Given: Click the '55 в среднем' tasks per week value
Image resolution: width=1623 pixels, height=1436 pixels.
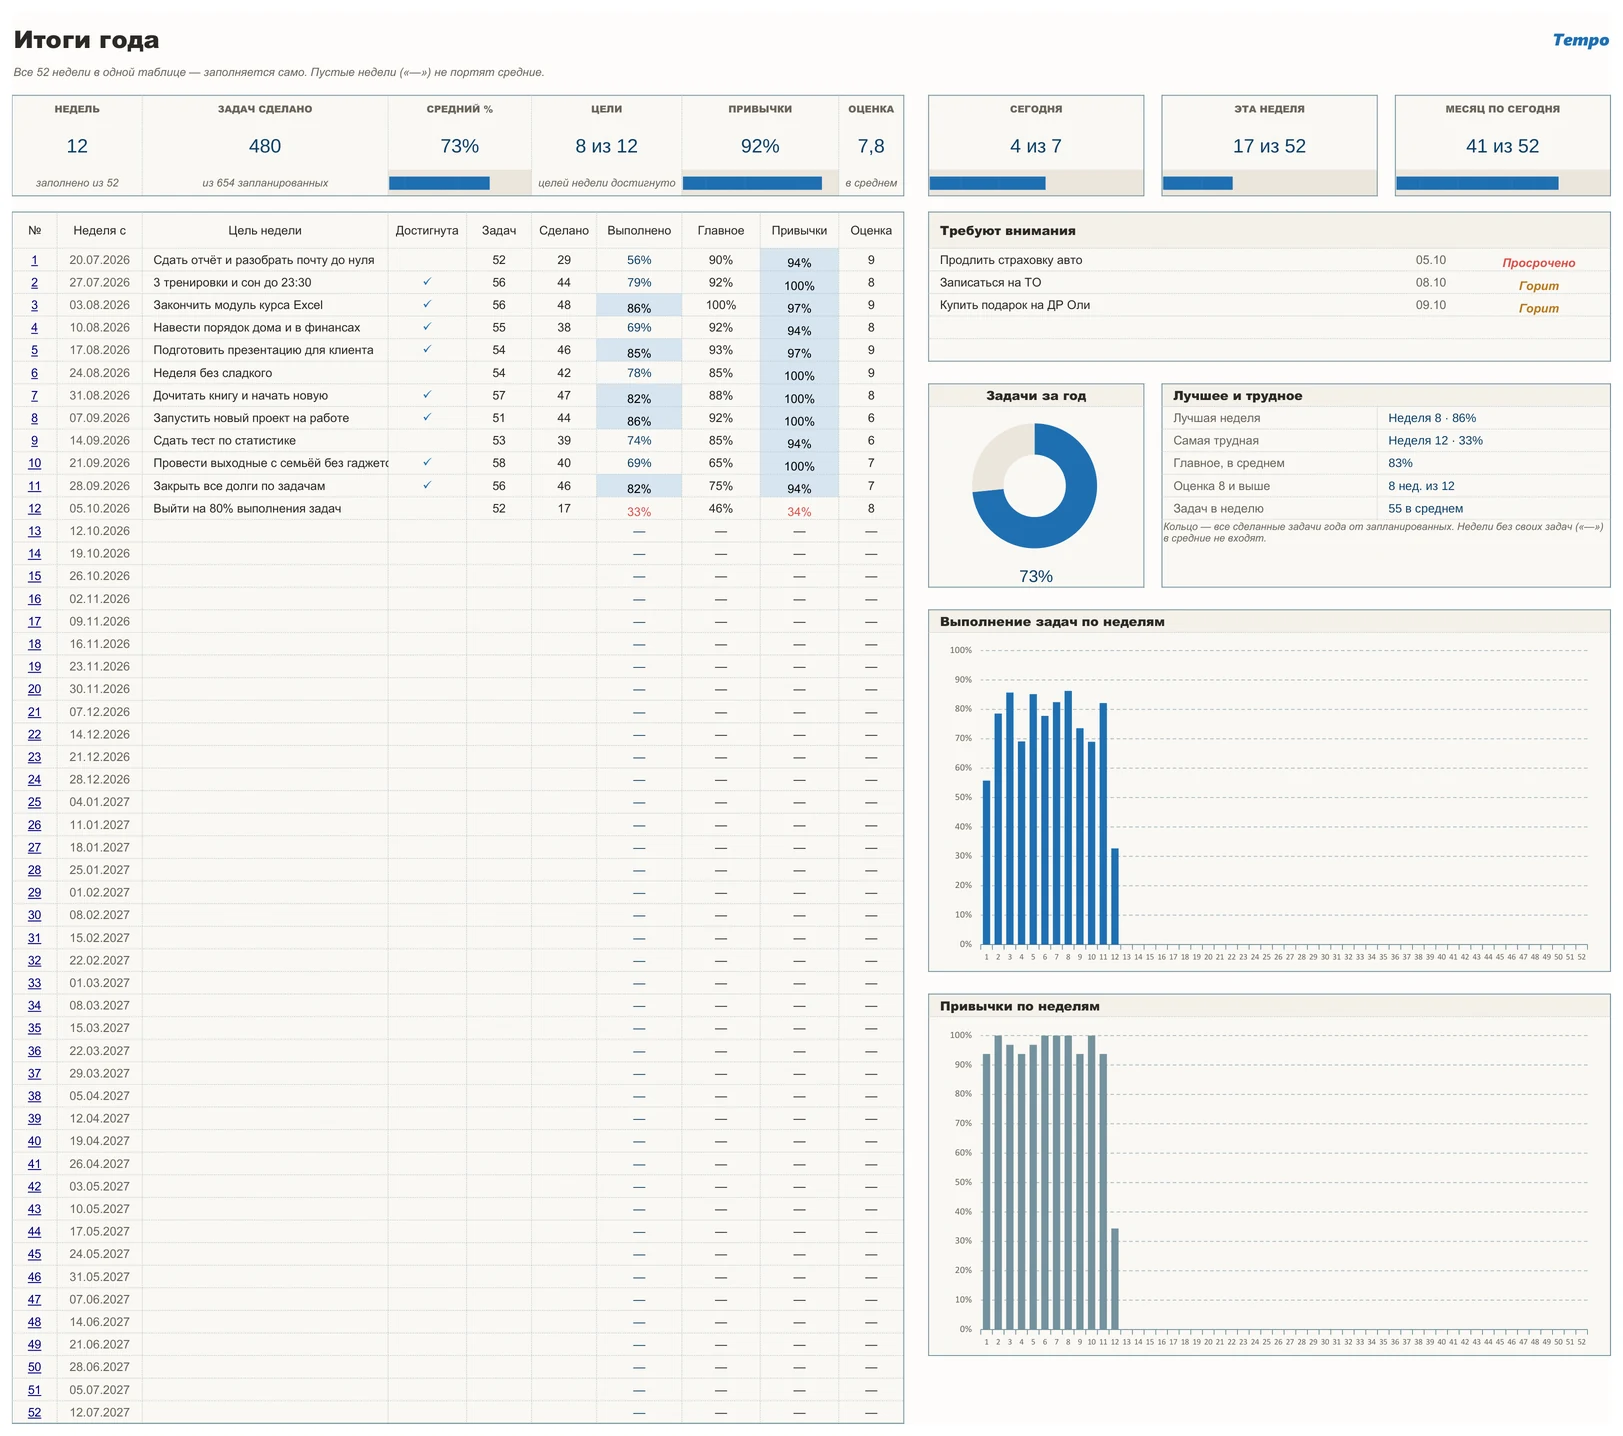Looking at the screenshot, I should coord(1425,509).
